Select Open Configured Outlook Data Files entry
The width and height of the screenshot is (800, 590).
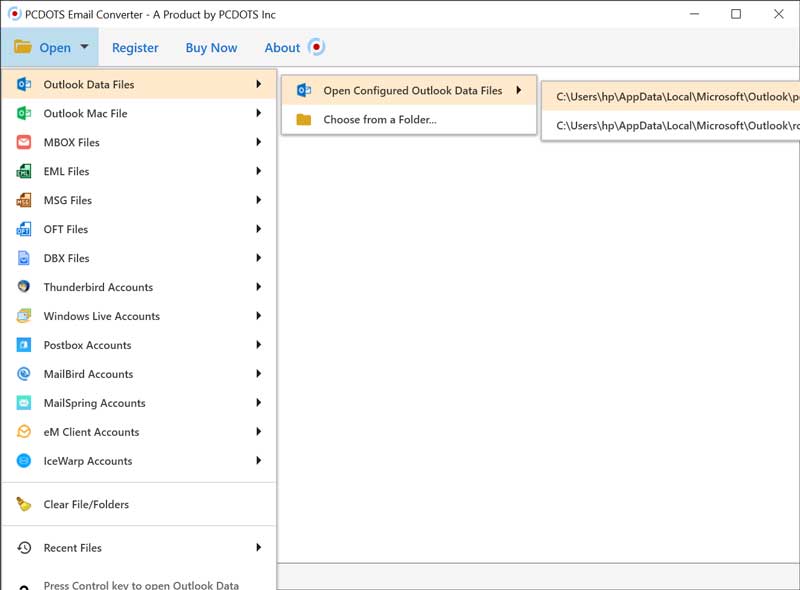click(409, 90)
